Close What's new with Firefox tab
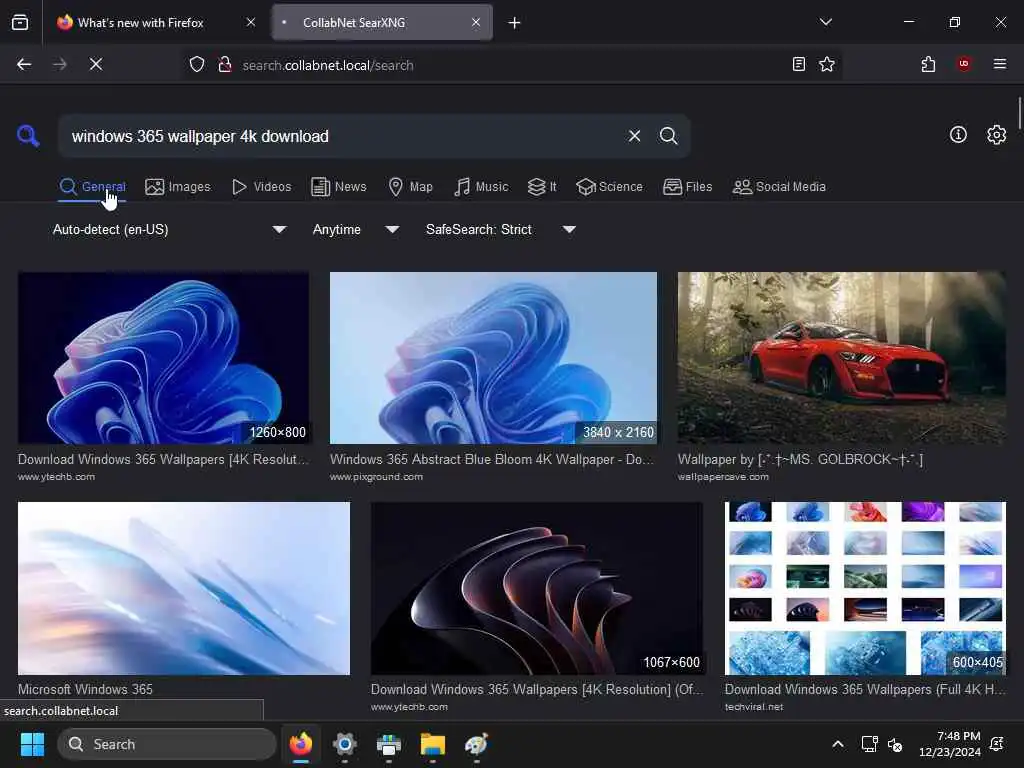 pos(251,22)
